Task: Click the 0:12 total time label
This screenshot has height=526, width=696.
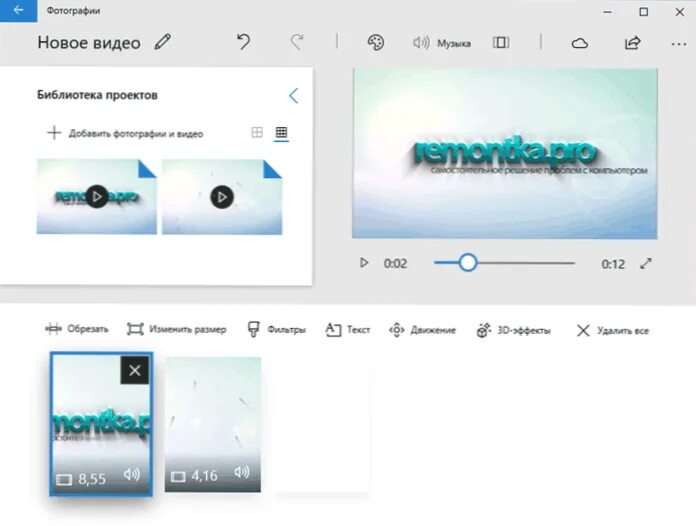Action: click(613, 264)
